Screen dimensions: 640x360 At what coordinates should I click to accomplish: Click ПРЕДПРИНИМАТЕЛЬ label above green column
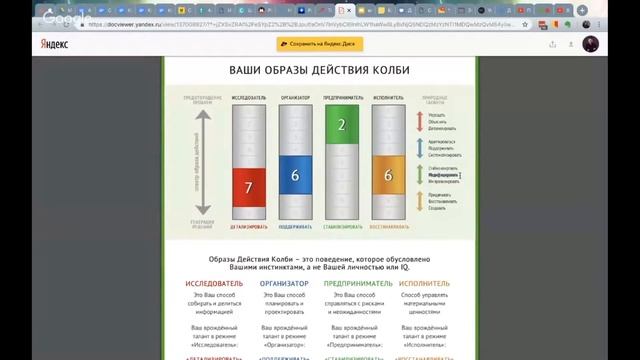[x=343, y=98]
